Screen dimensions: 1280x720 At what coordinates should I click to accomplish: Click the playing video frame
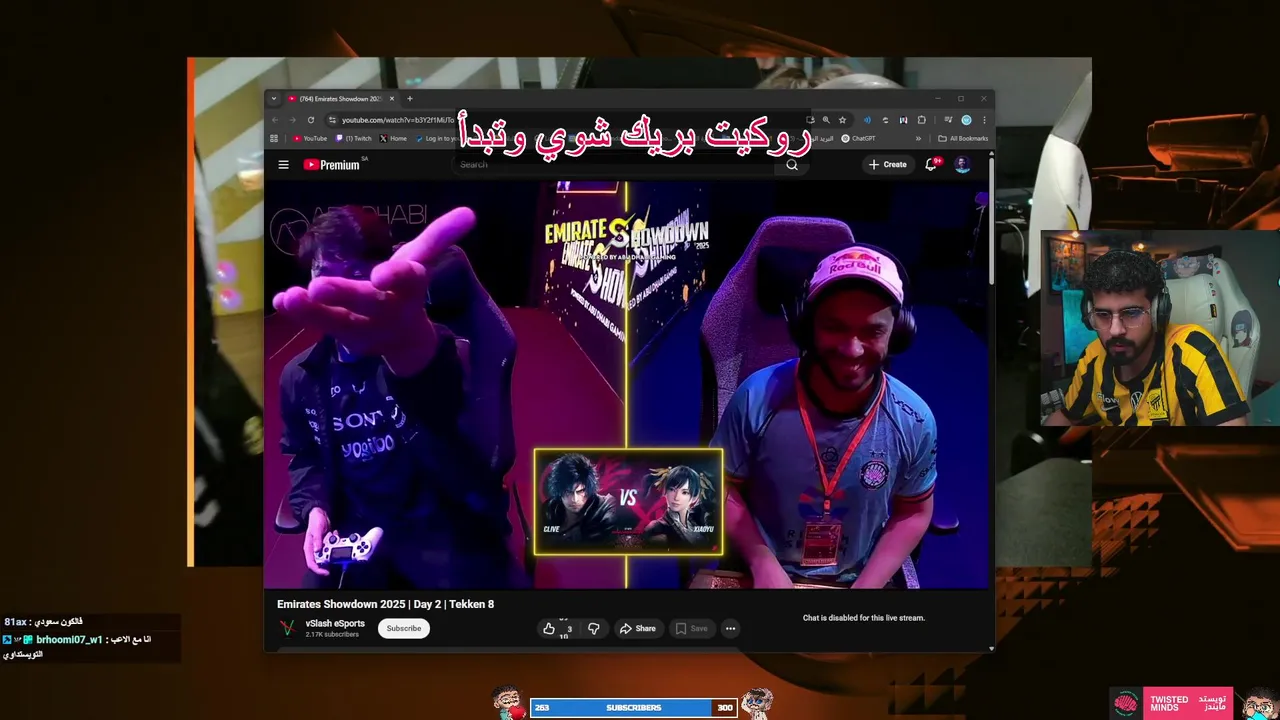(x=626, y=384)
